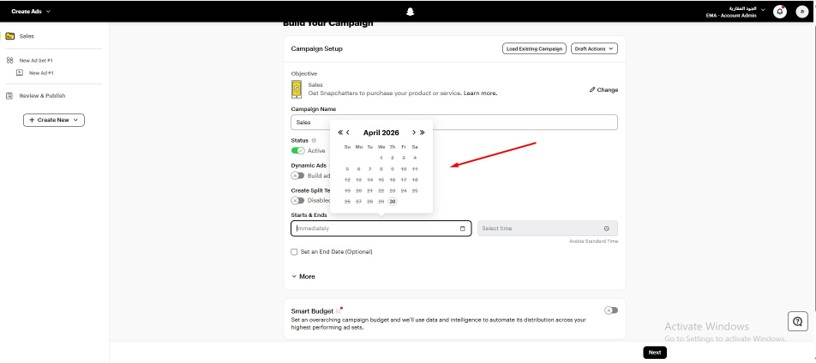
Task: Click the Starts & Ends label
Action: 309,214
